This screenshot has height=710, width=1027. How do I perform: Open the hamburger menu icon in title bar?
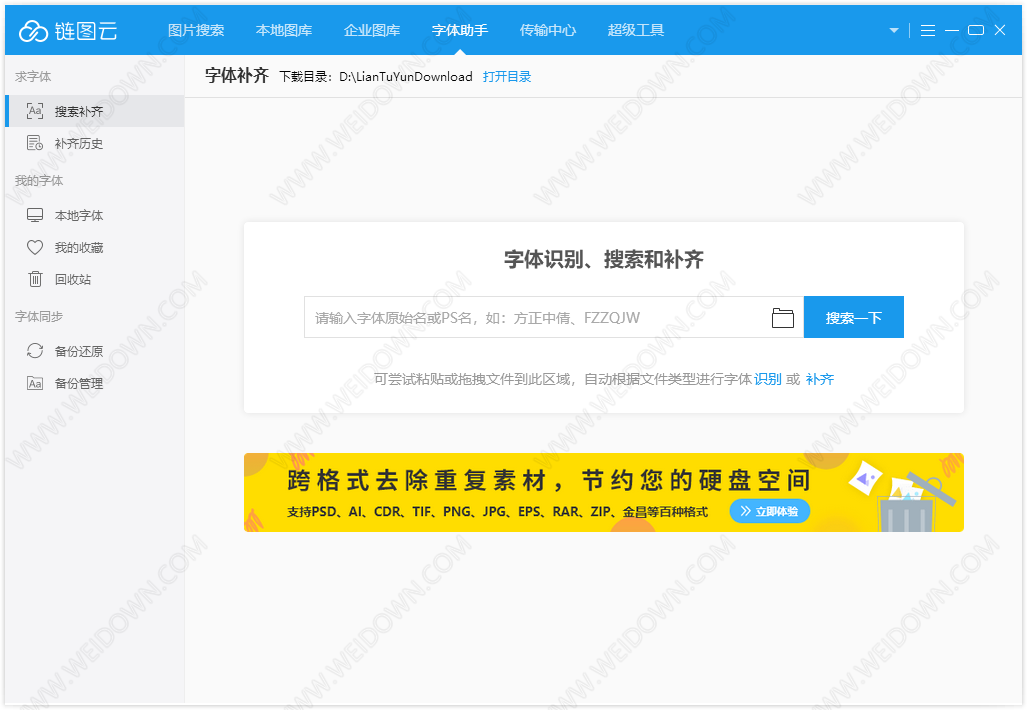[x=927, y=30]
